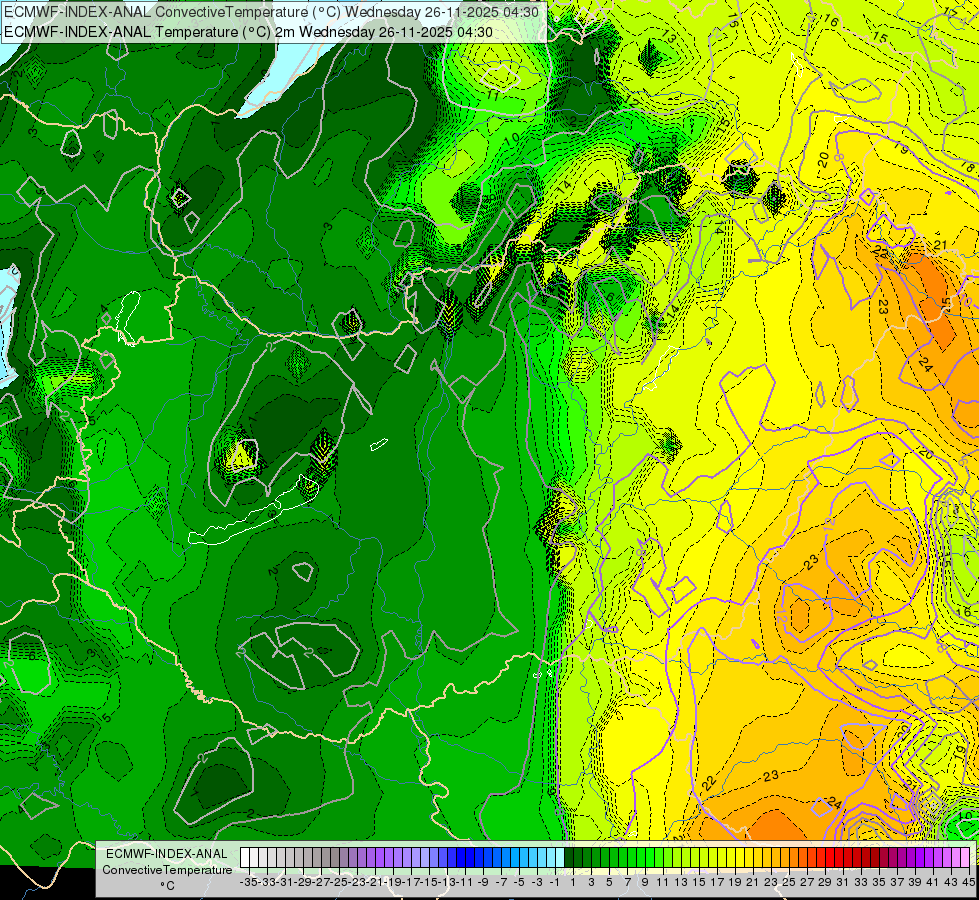Click the 24 contour label on right edge
The width and height of the screenshot is (979, 900).
925,365
